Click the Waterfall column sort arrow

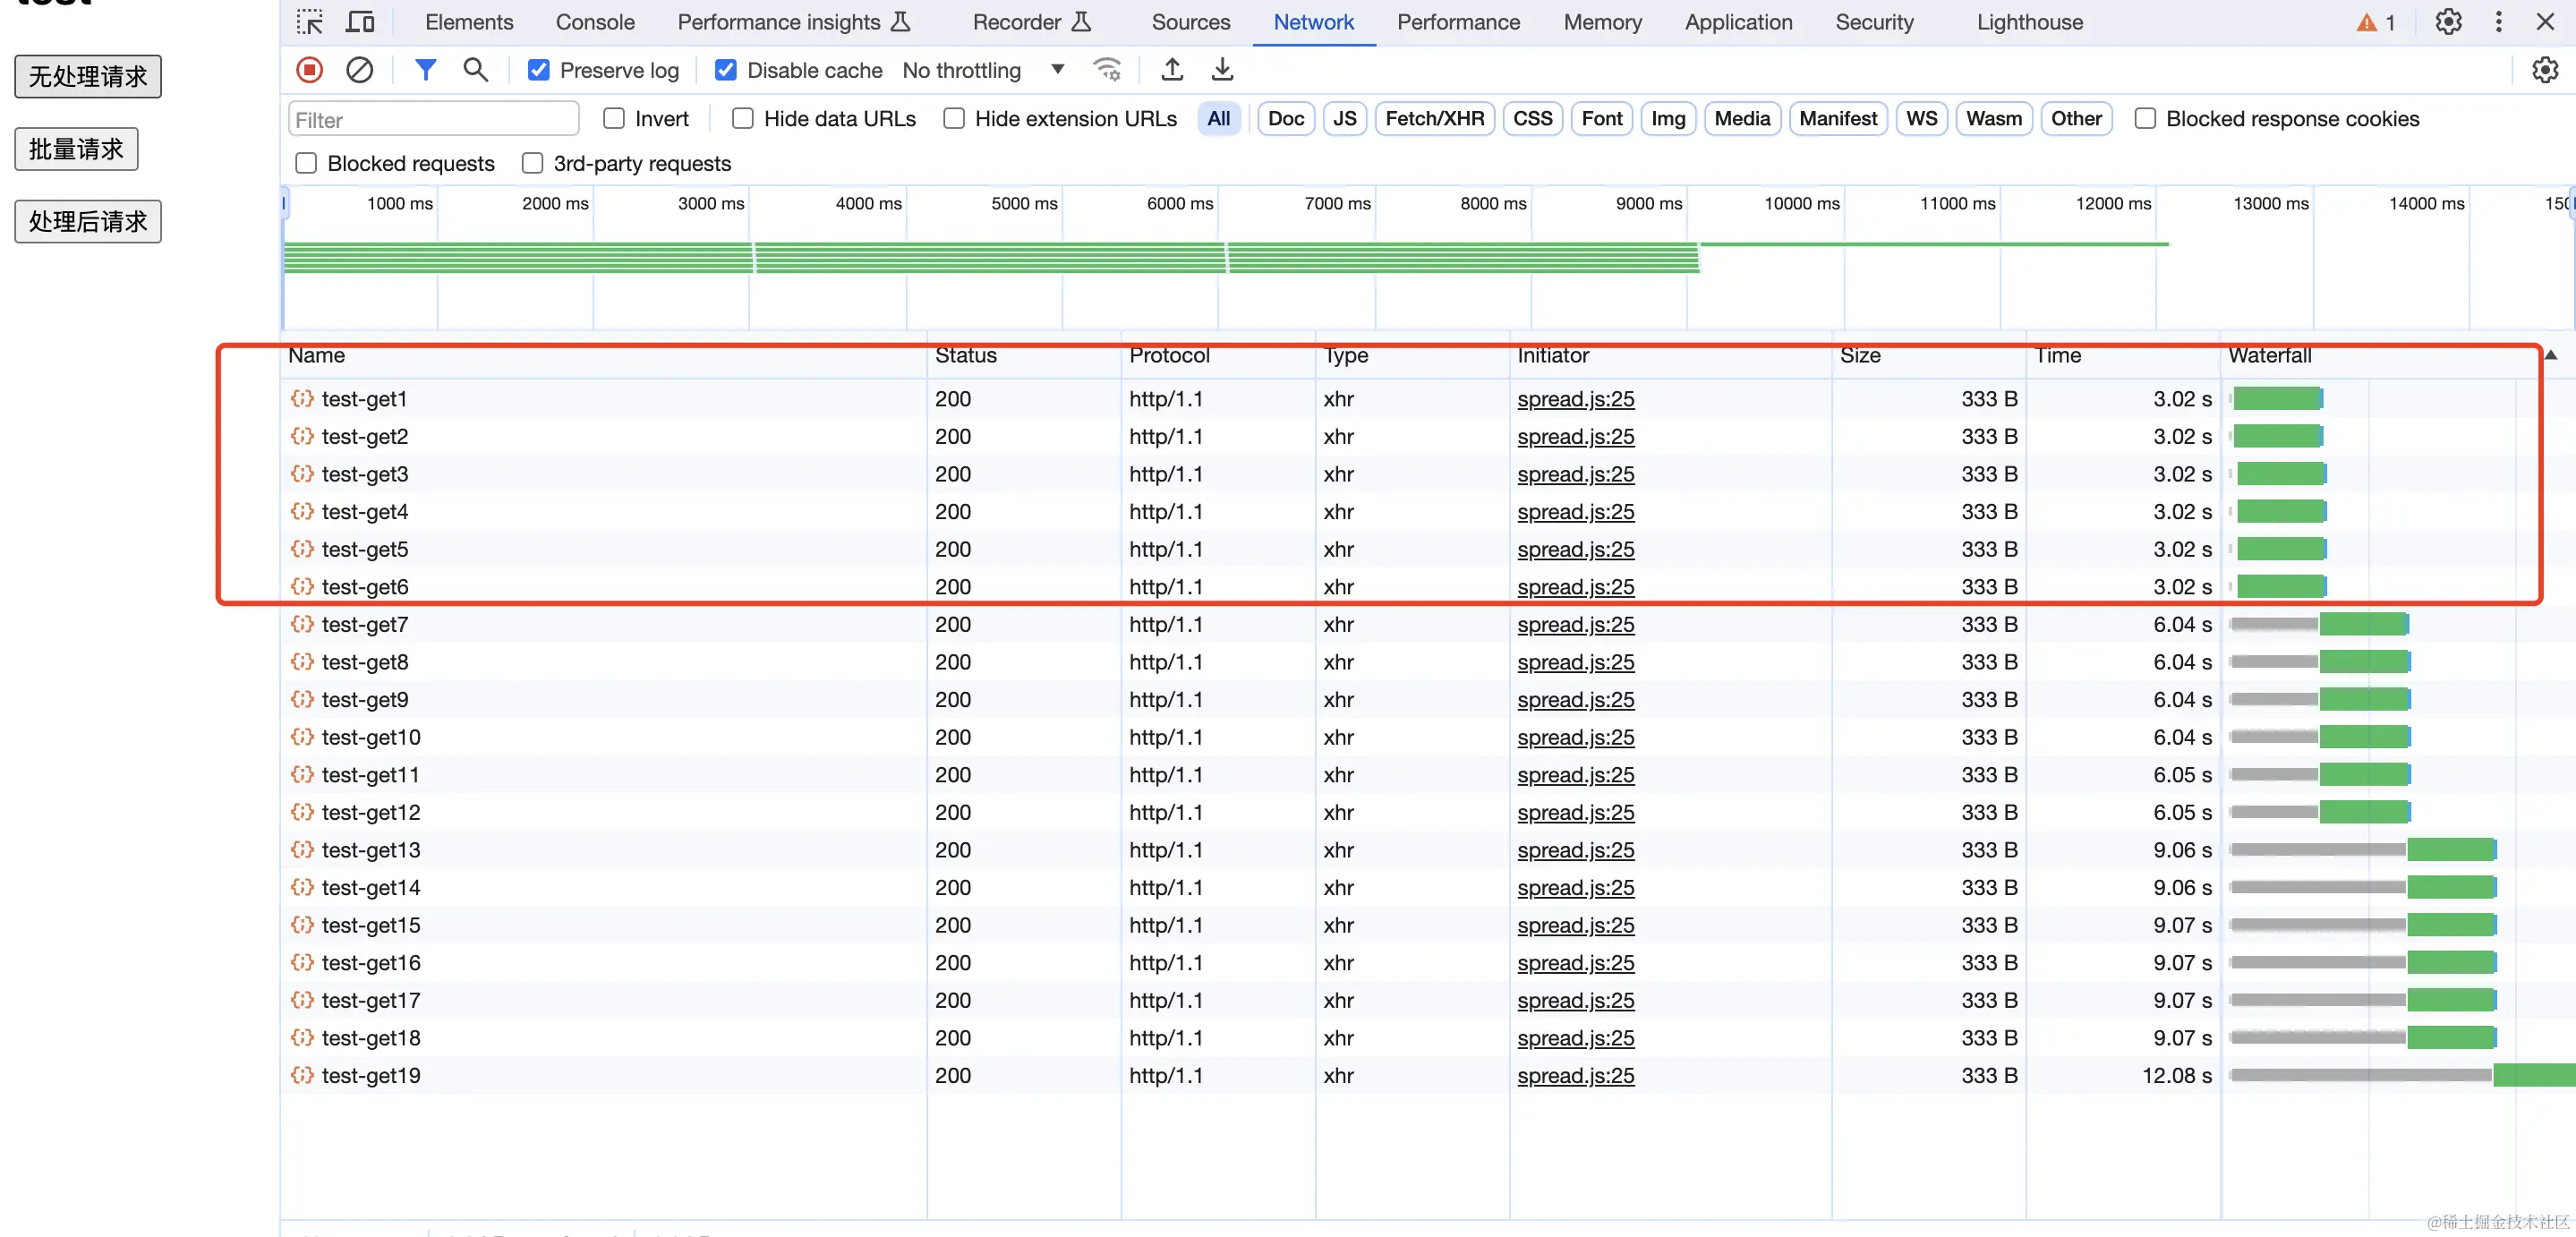[2551, 355]
